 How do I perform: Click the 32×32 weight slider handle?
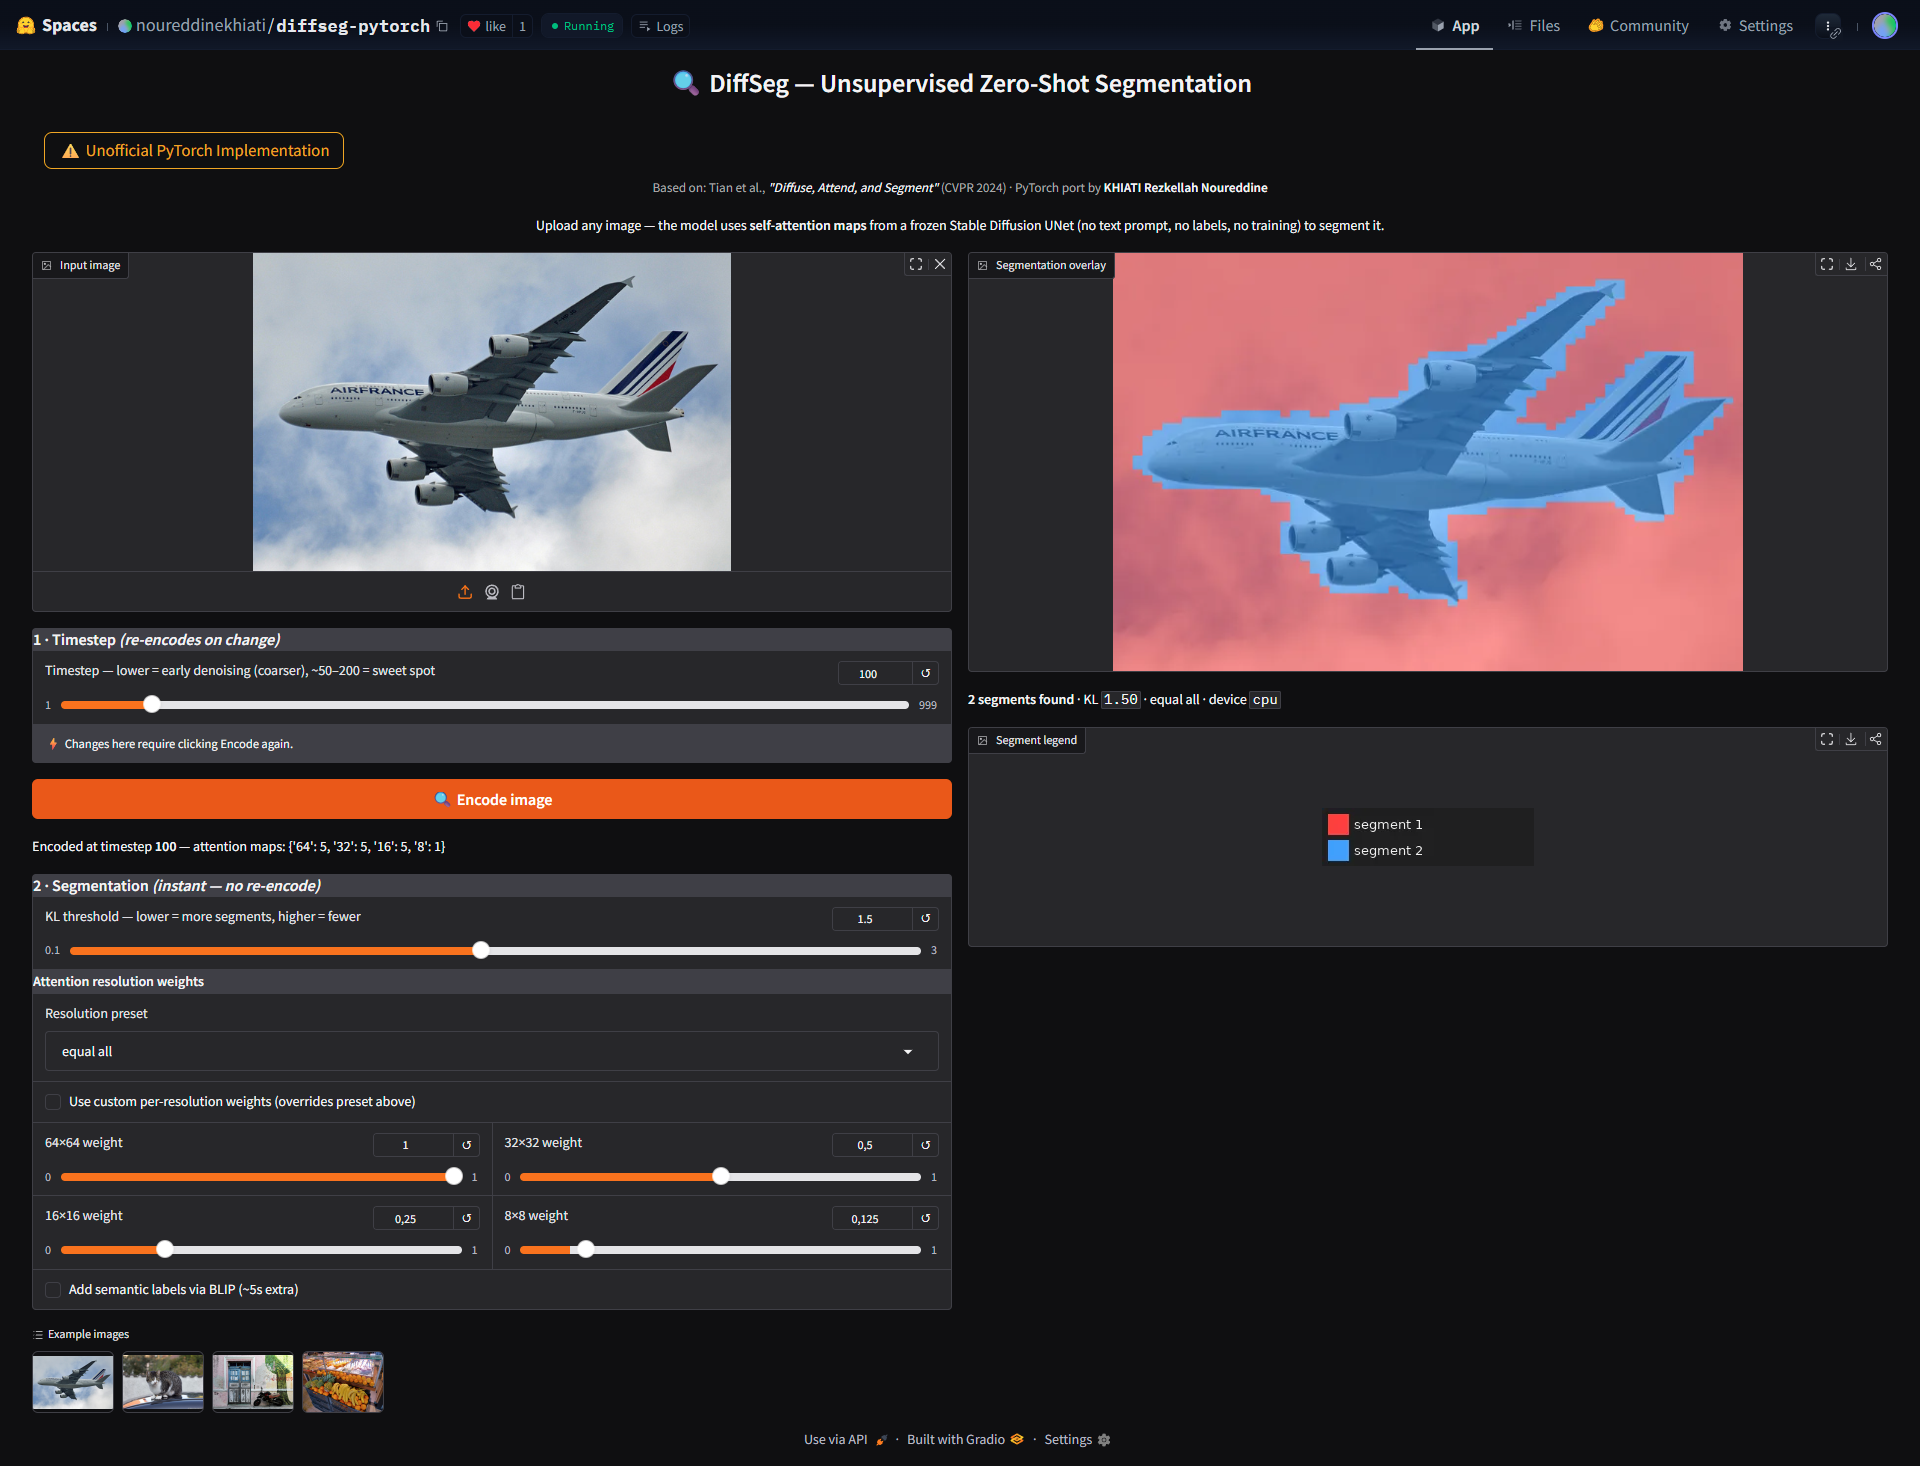coord(721,1176)
